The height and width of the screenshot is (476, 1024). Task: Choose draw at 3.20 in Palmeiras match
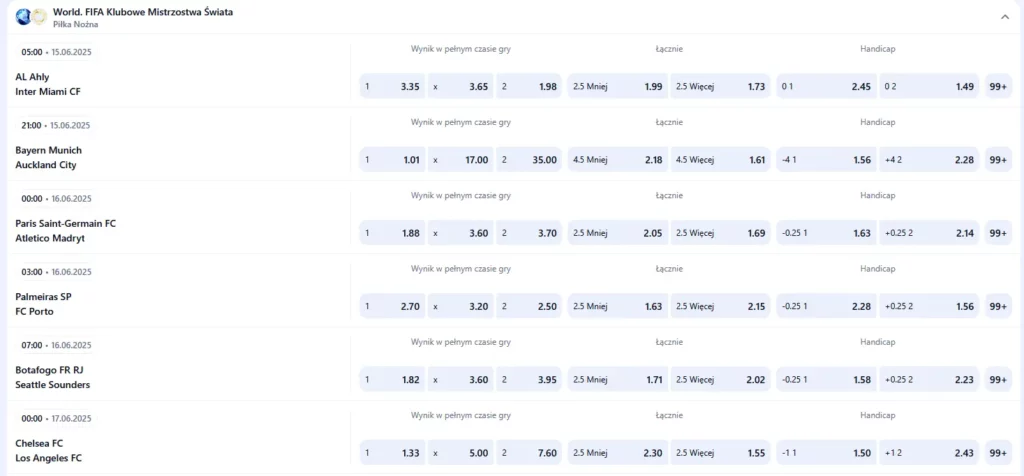pyautogui.click(x=460, y=306)
